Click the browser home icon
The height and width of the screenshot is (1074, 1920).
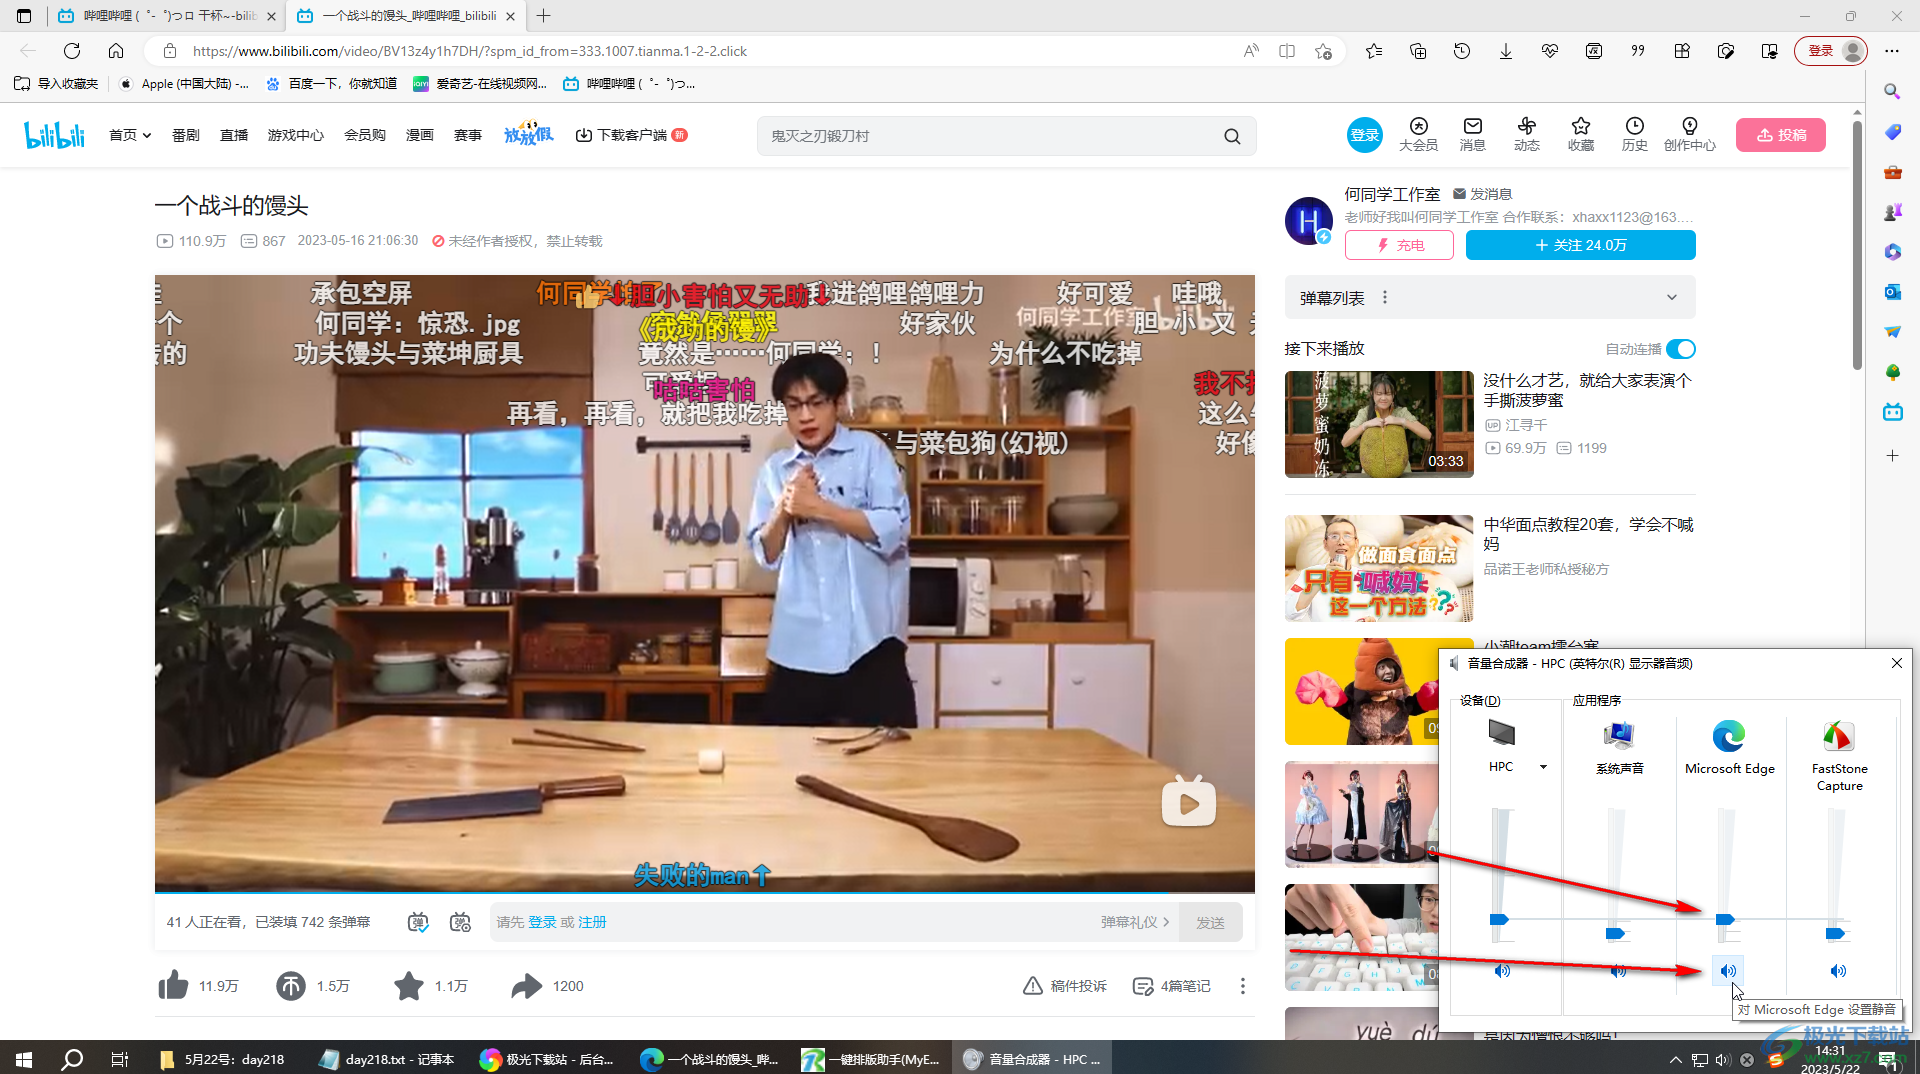pos(116,51)
